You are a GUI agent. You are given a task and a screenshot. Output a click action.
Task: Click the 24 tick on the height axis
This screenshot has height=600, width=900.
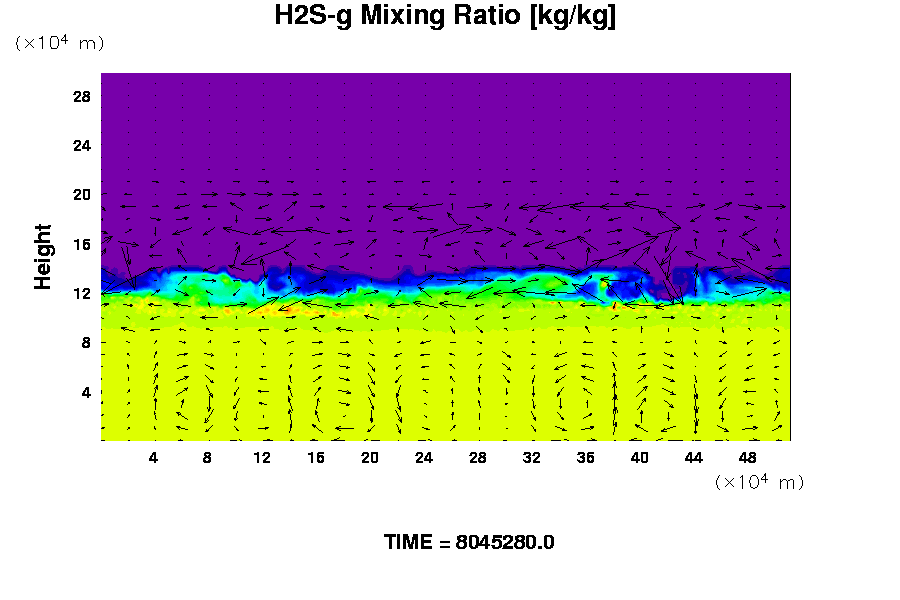click(82, 145)
